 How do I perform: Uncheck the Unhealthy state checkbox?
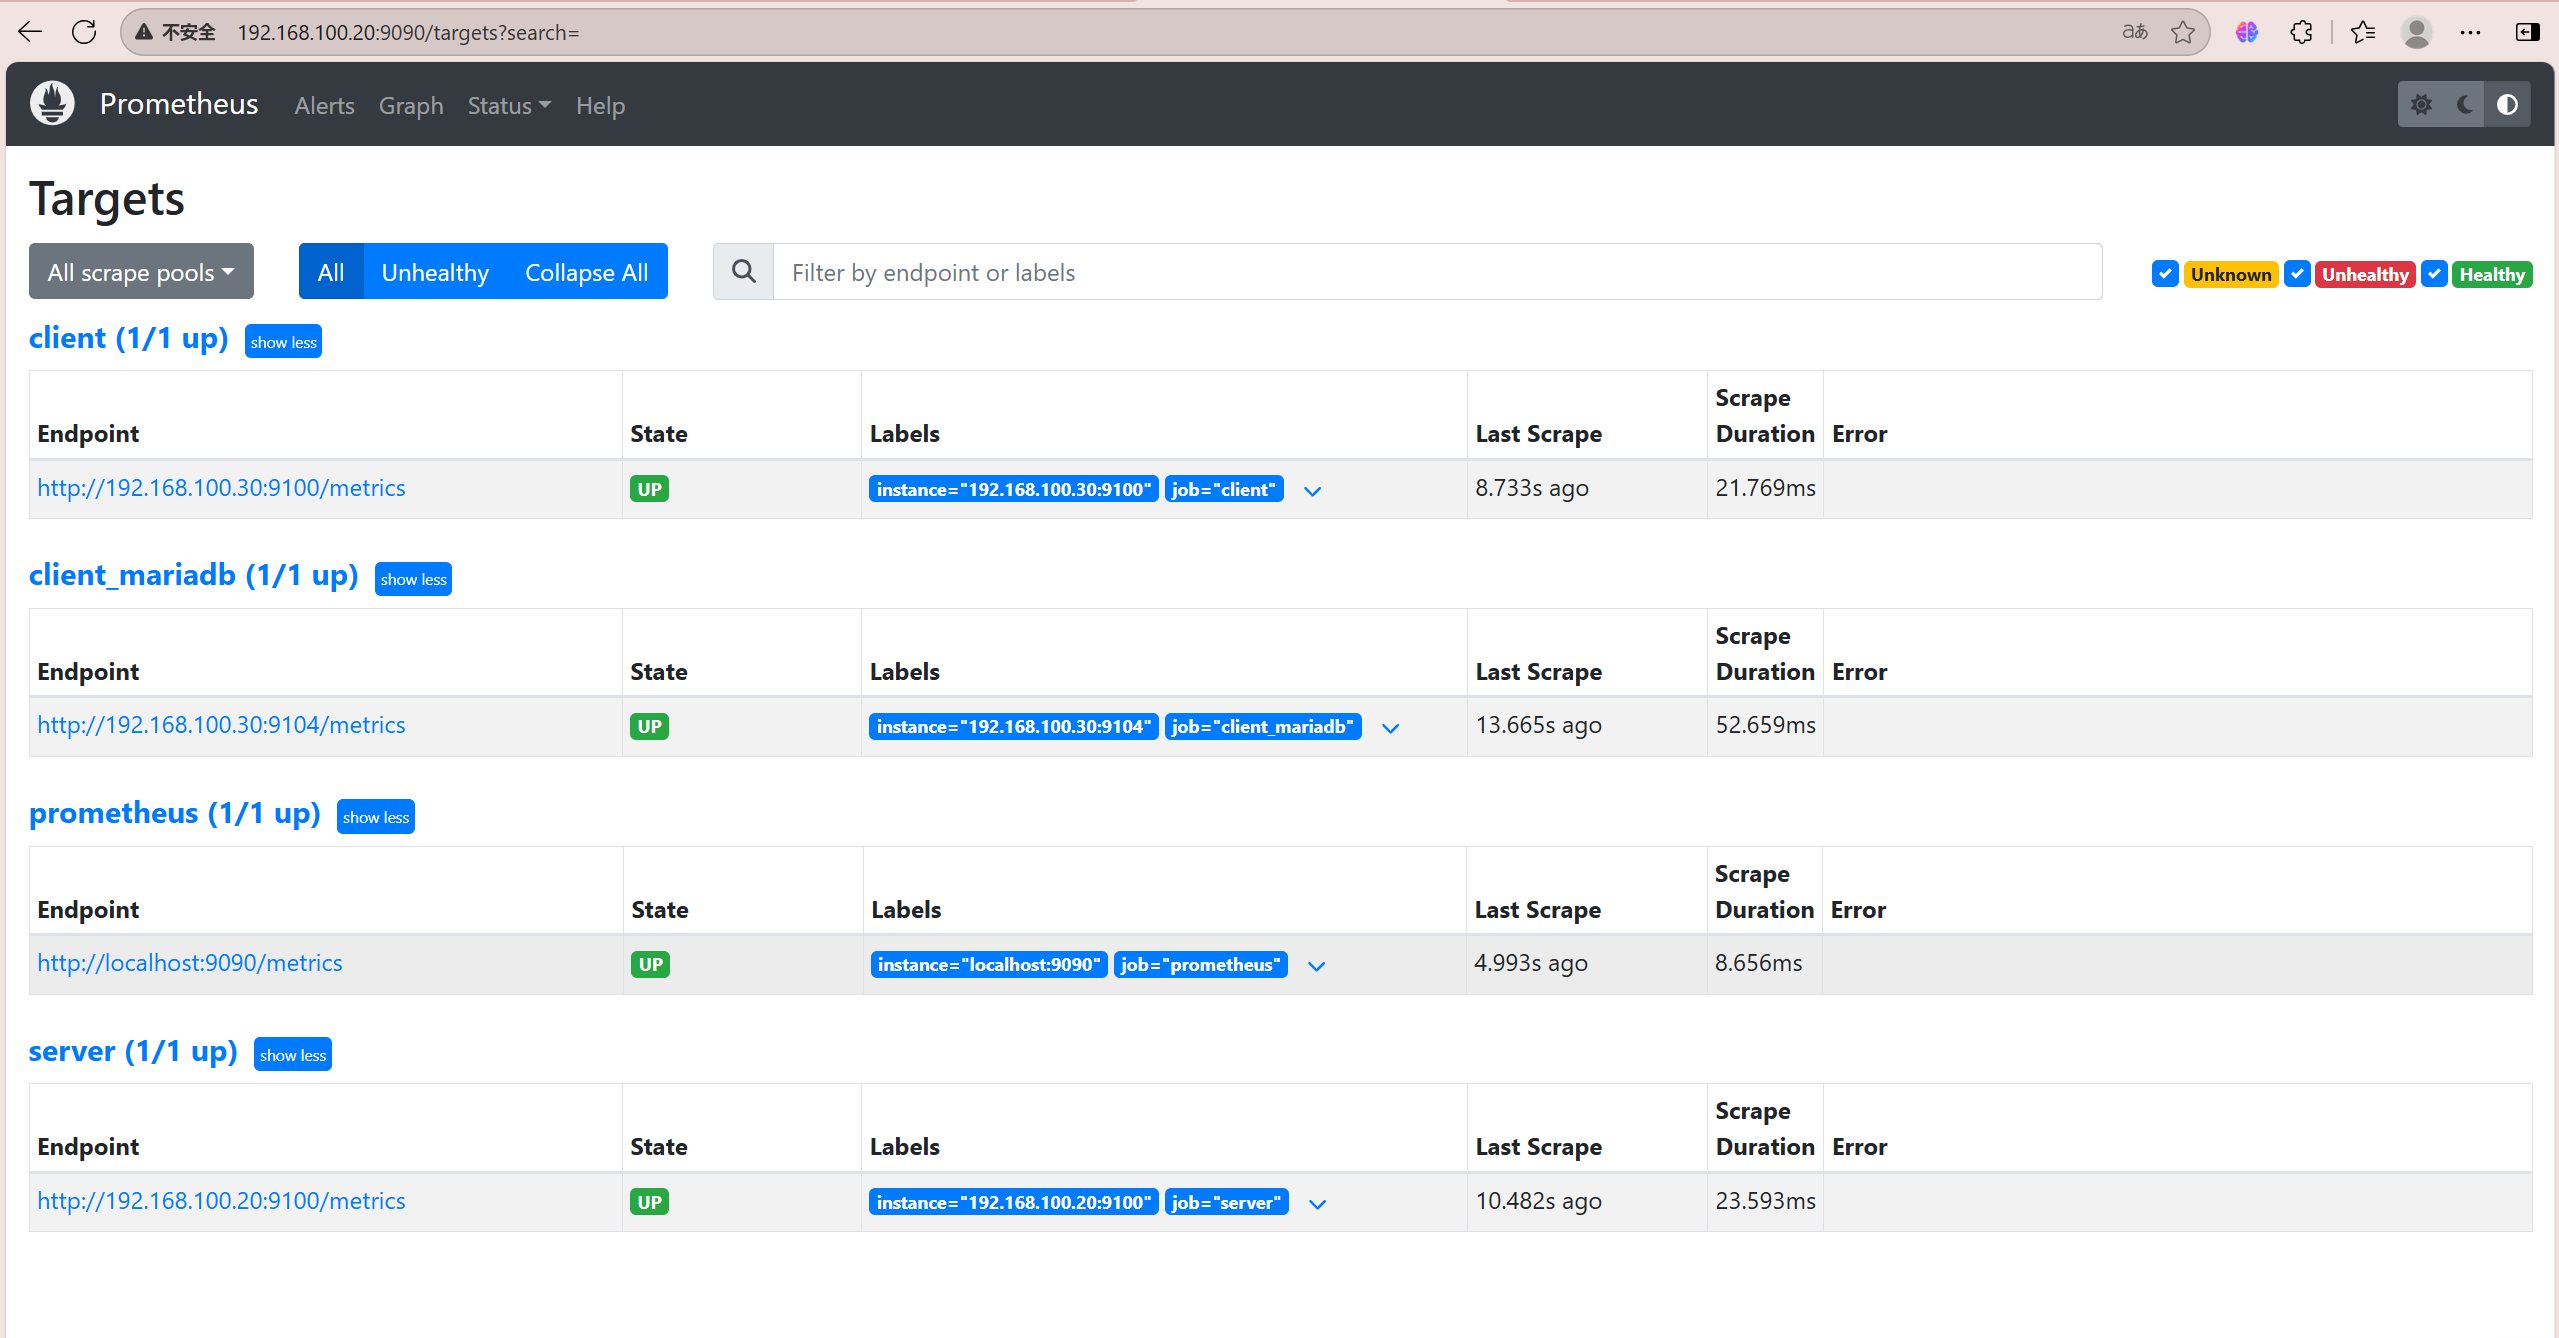2297,274
